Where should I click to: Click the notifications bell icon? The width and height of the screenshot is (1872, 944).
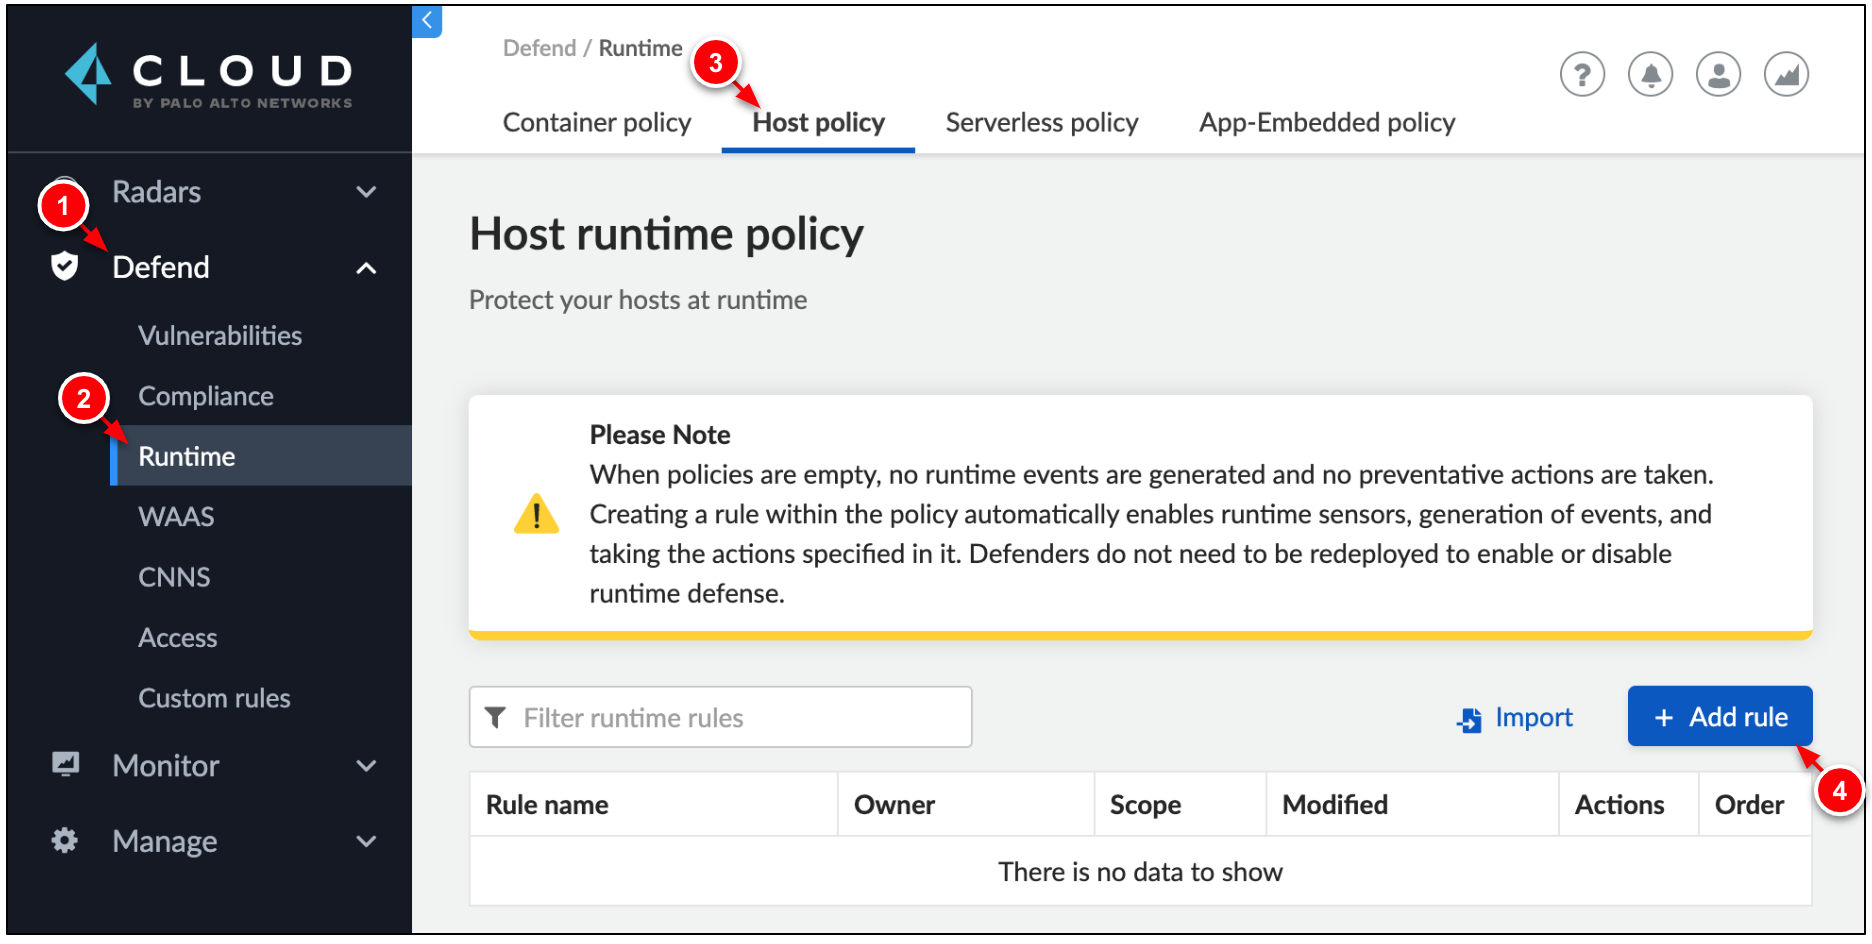tap(1650, 73)
